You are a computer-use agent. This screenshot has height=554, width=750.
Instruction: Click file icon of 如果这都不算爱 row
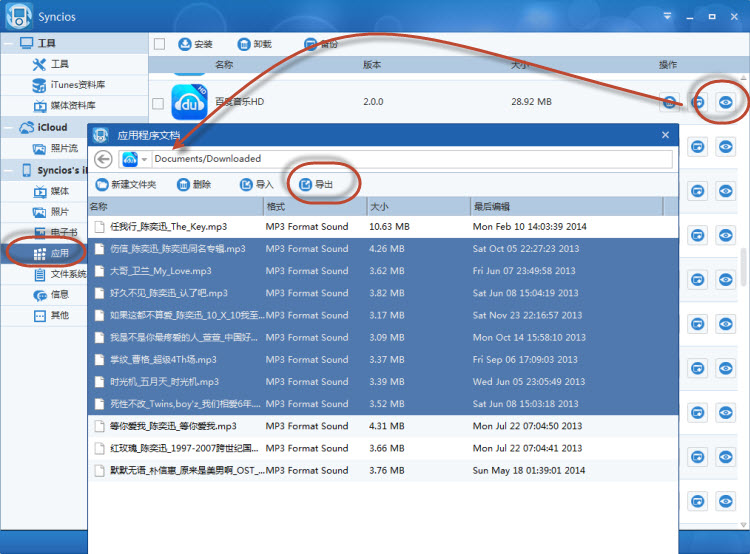coord(99,315)
